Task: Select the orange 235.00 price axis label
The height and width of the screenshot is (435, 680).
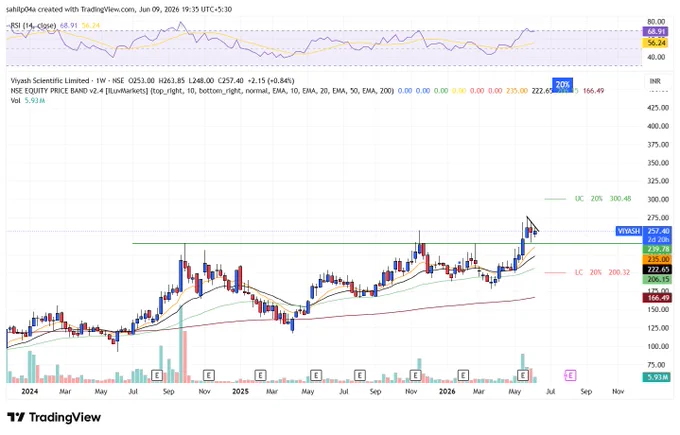Action: 658,259
